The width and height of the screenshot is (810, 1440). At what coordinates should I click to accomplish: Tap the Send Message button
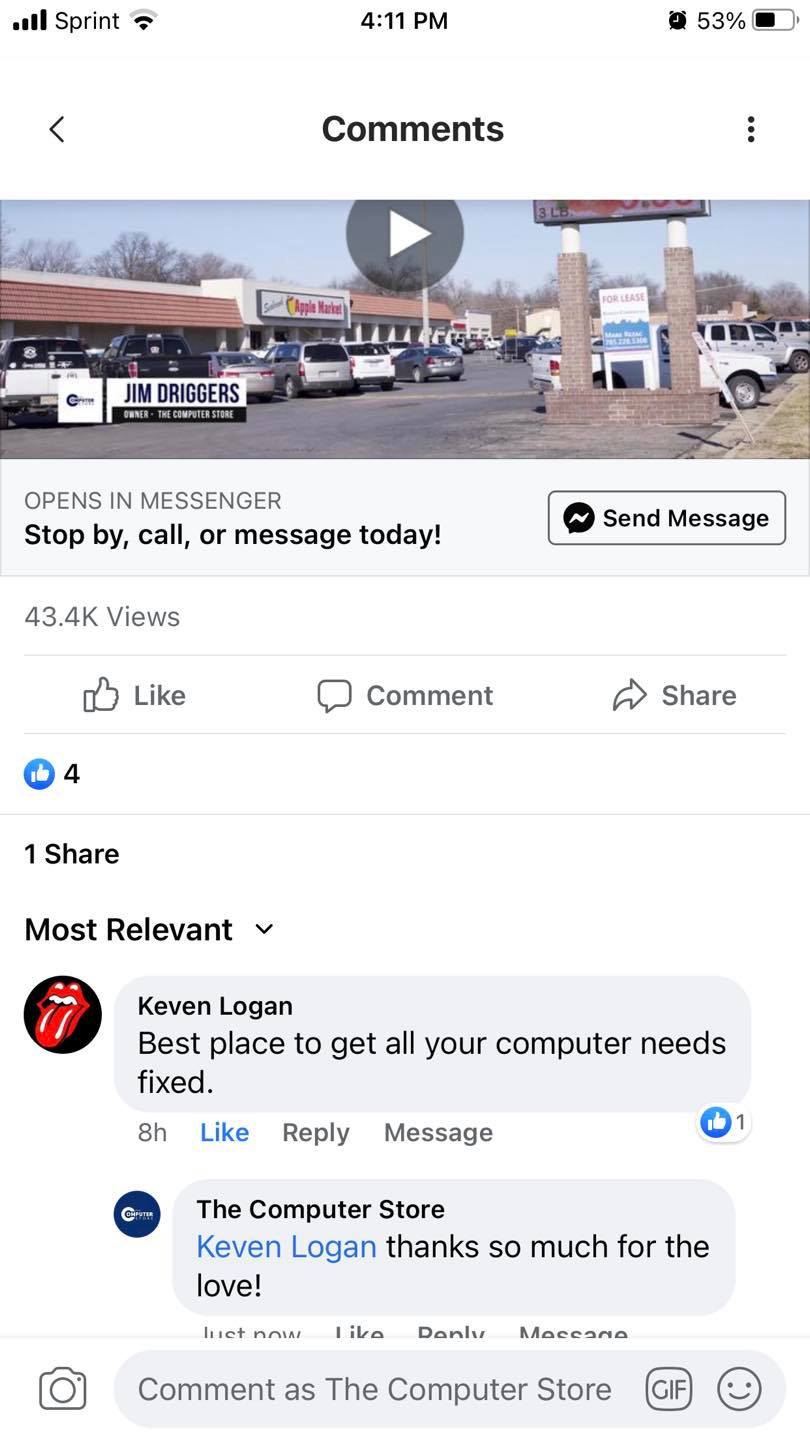click(667, 518)
